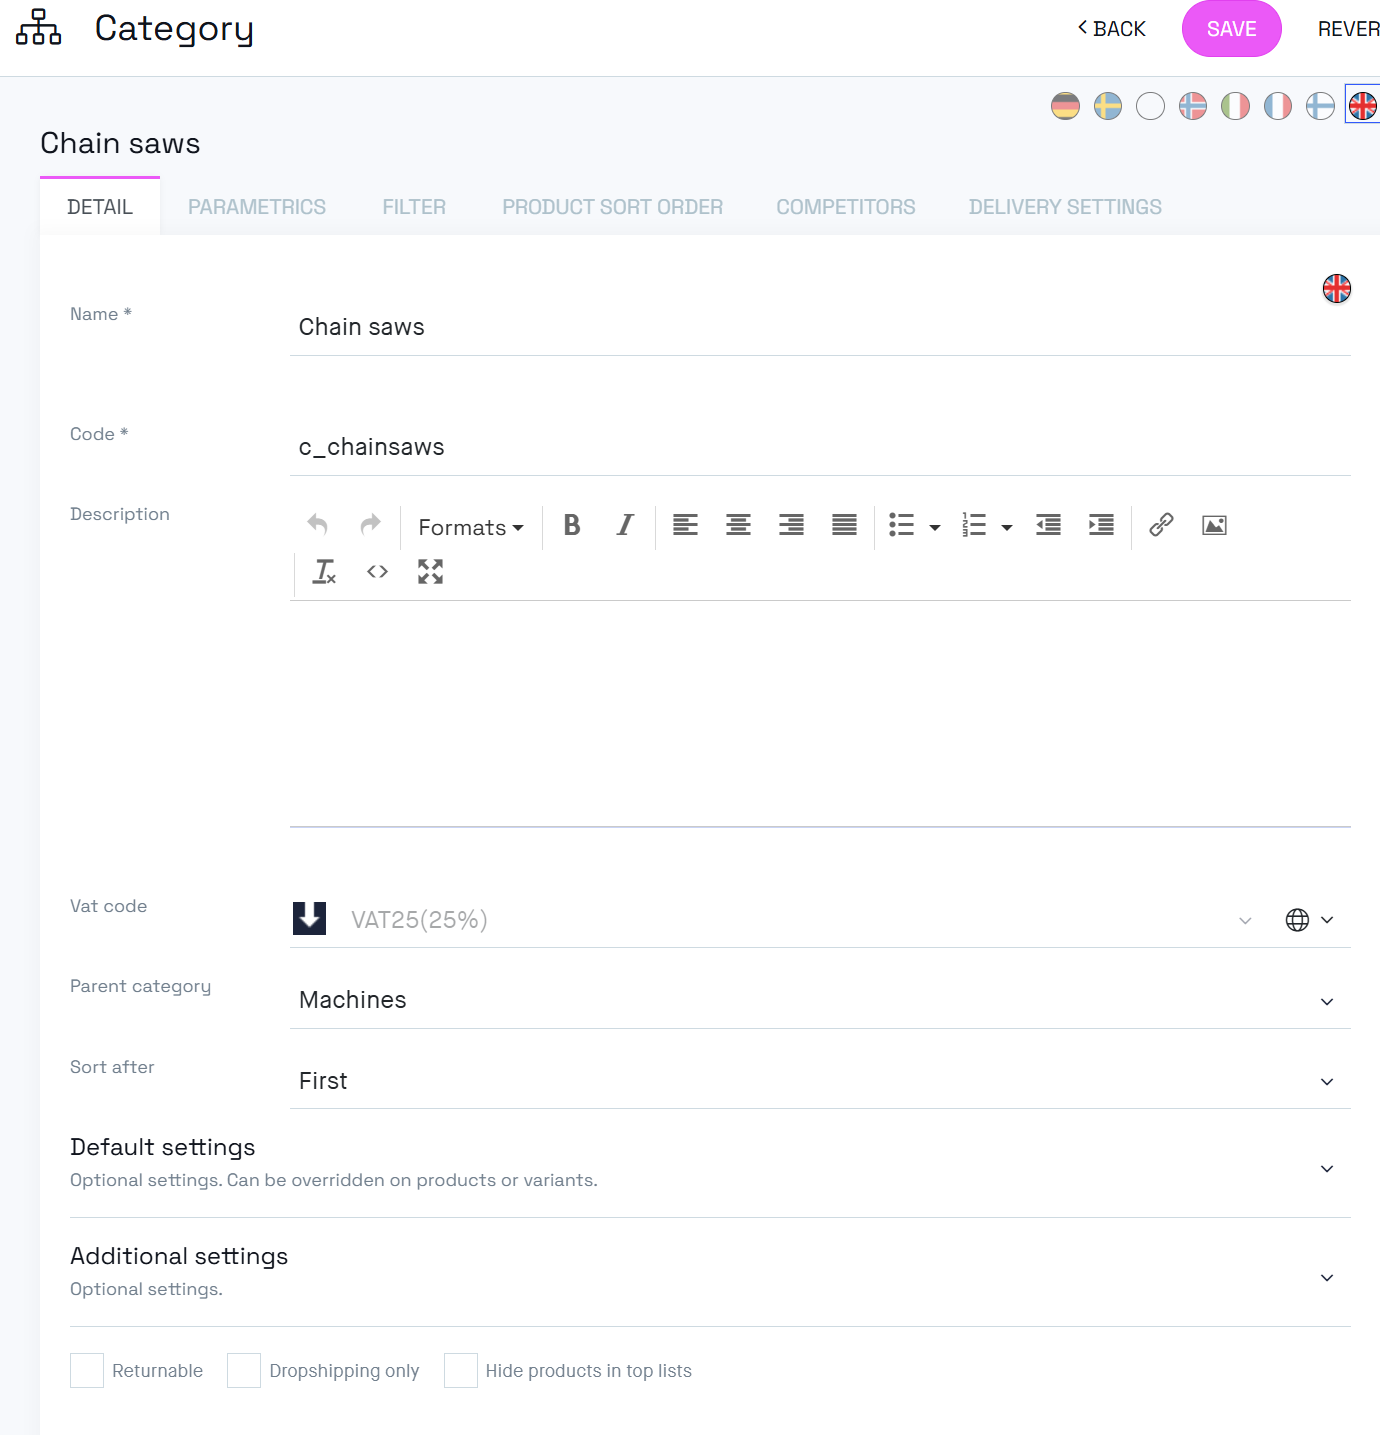Switch to the FILTER tab
This screenshot has height=1435, width=1380.
pyautogui.click(x=414, y=207)
